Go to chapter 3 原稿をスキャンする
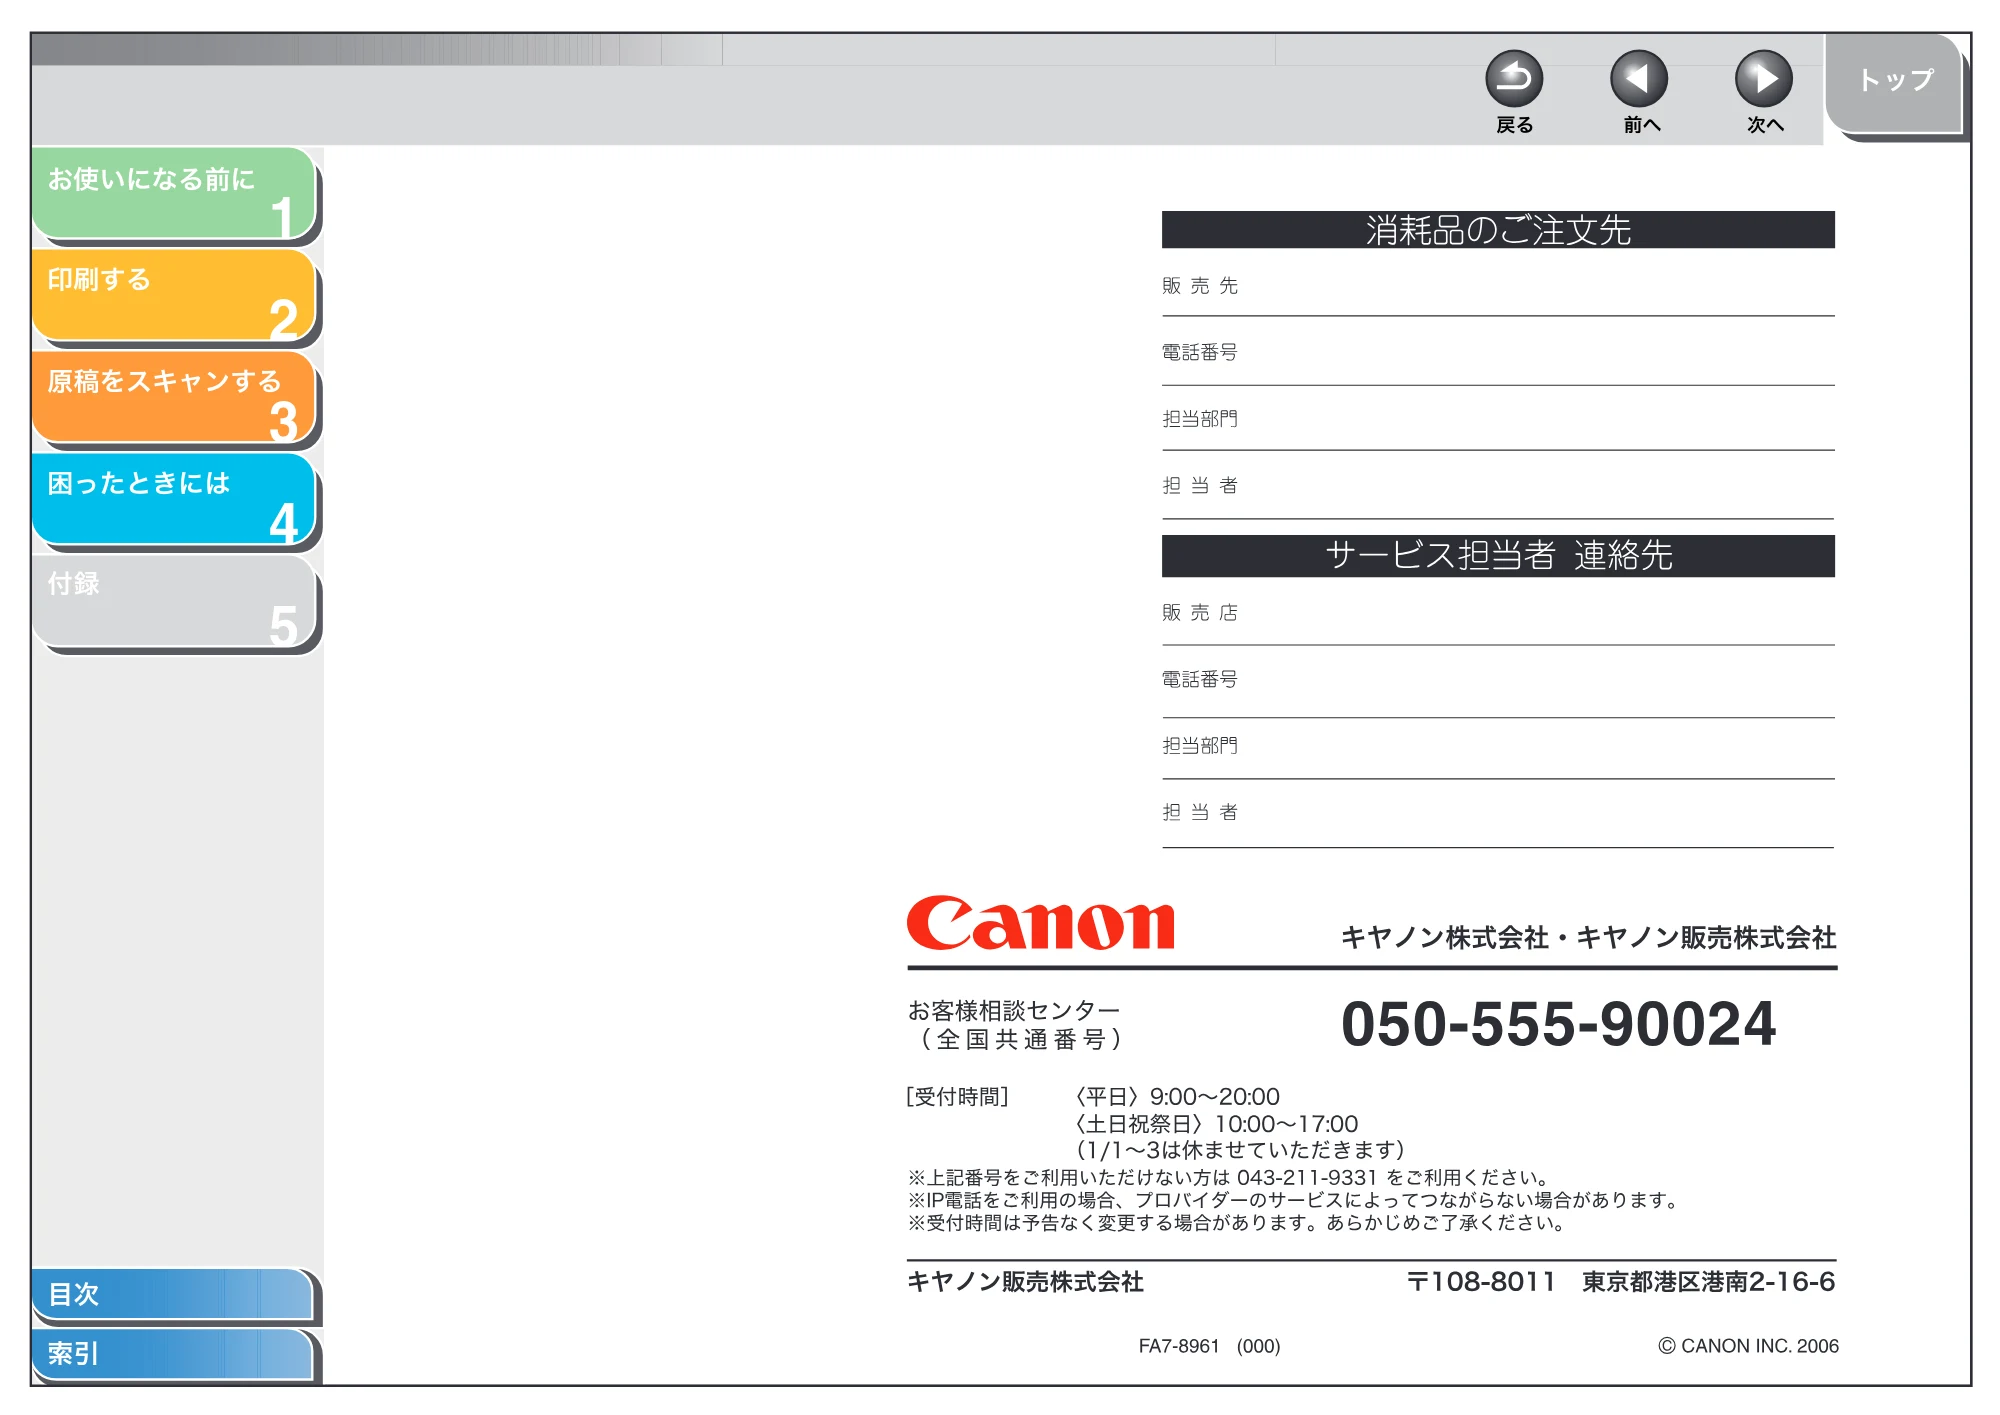Image resolution: width=2000 pixels, height=1415 pixels. click(174, 397)
